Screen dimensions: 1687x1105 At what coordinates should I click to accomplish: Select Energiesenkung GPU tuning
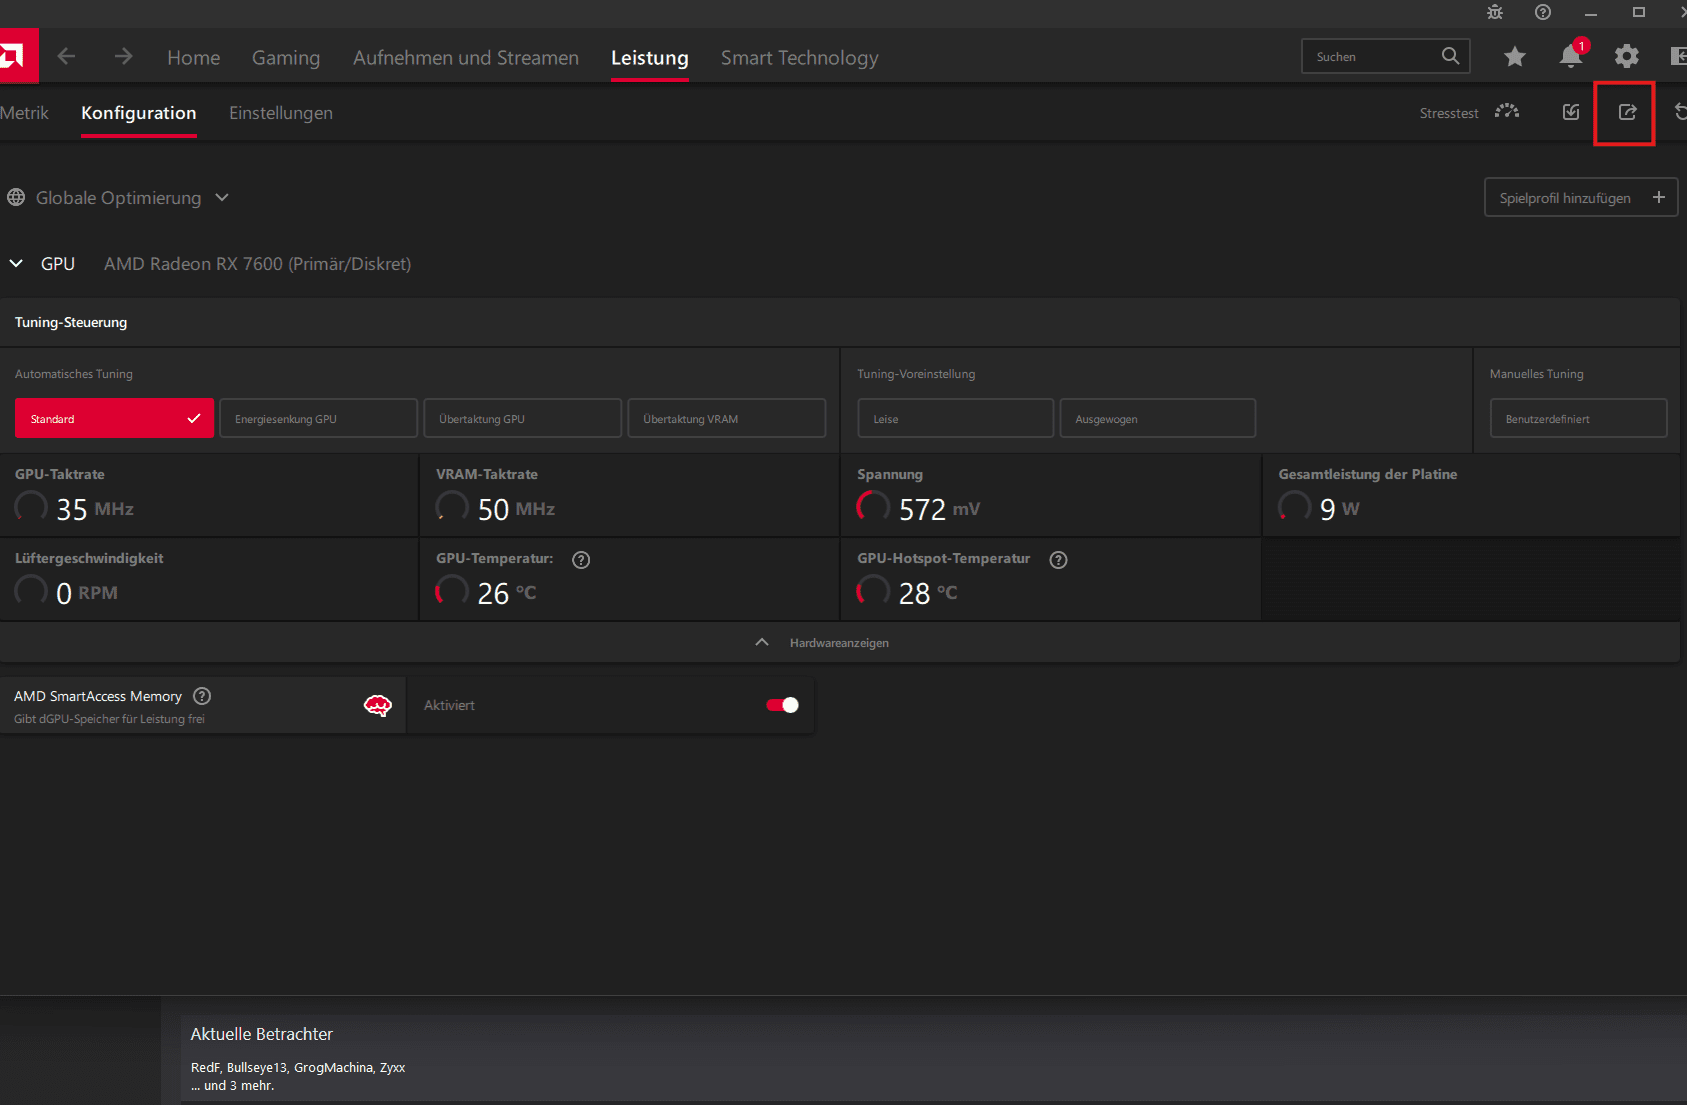(318, 418)
